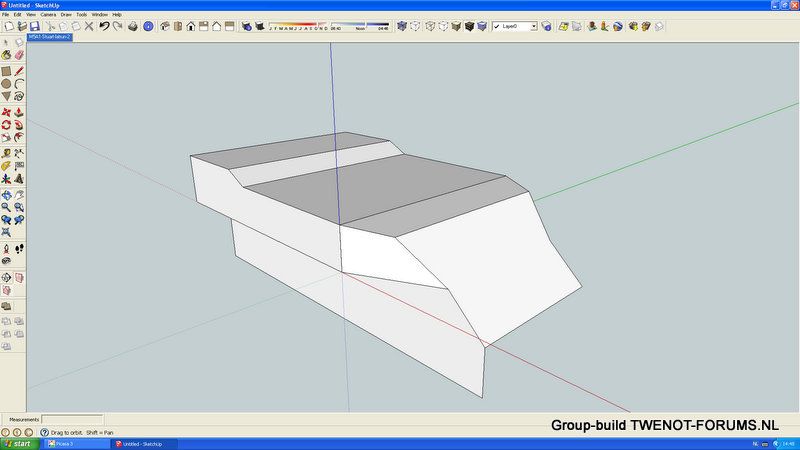Viewport: 800px width, 450px height.
Task: Click the Undo arrow in toolbar
Action: [104, 26]
